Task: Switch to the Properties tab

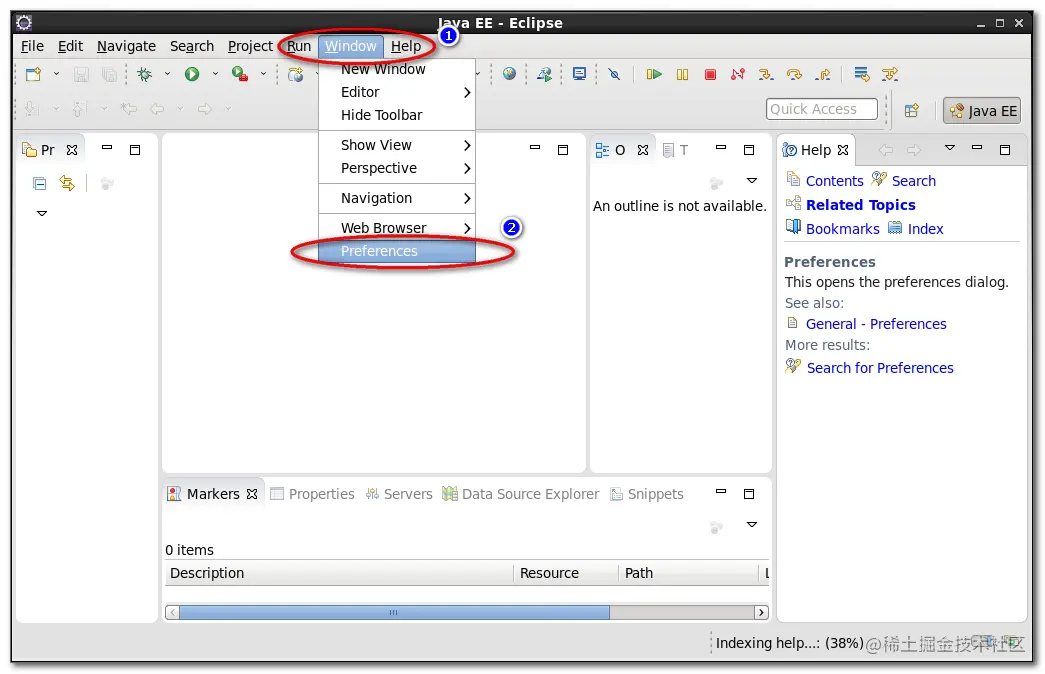Action: 312,494
